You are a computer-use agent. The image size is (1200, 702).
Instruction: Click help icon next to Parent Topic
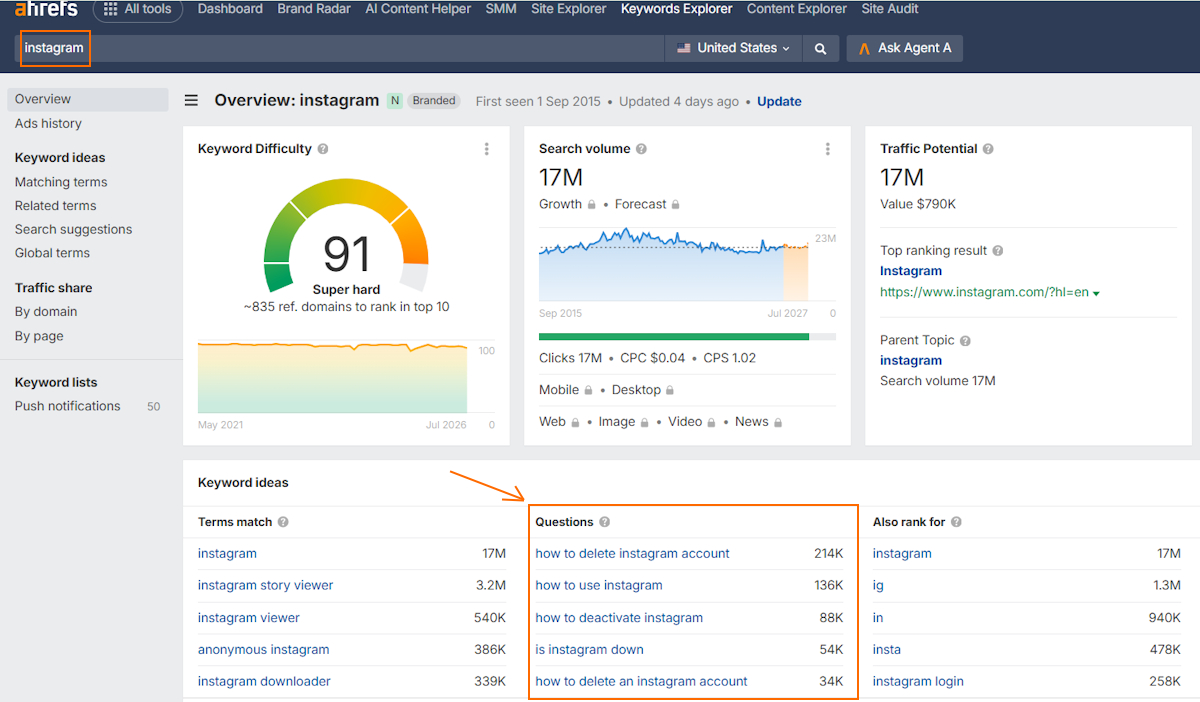(x=965, y=341)
